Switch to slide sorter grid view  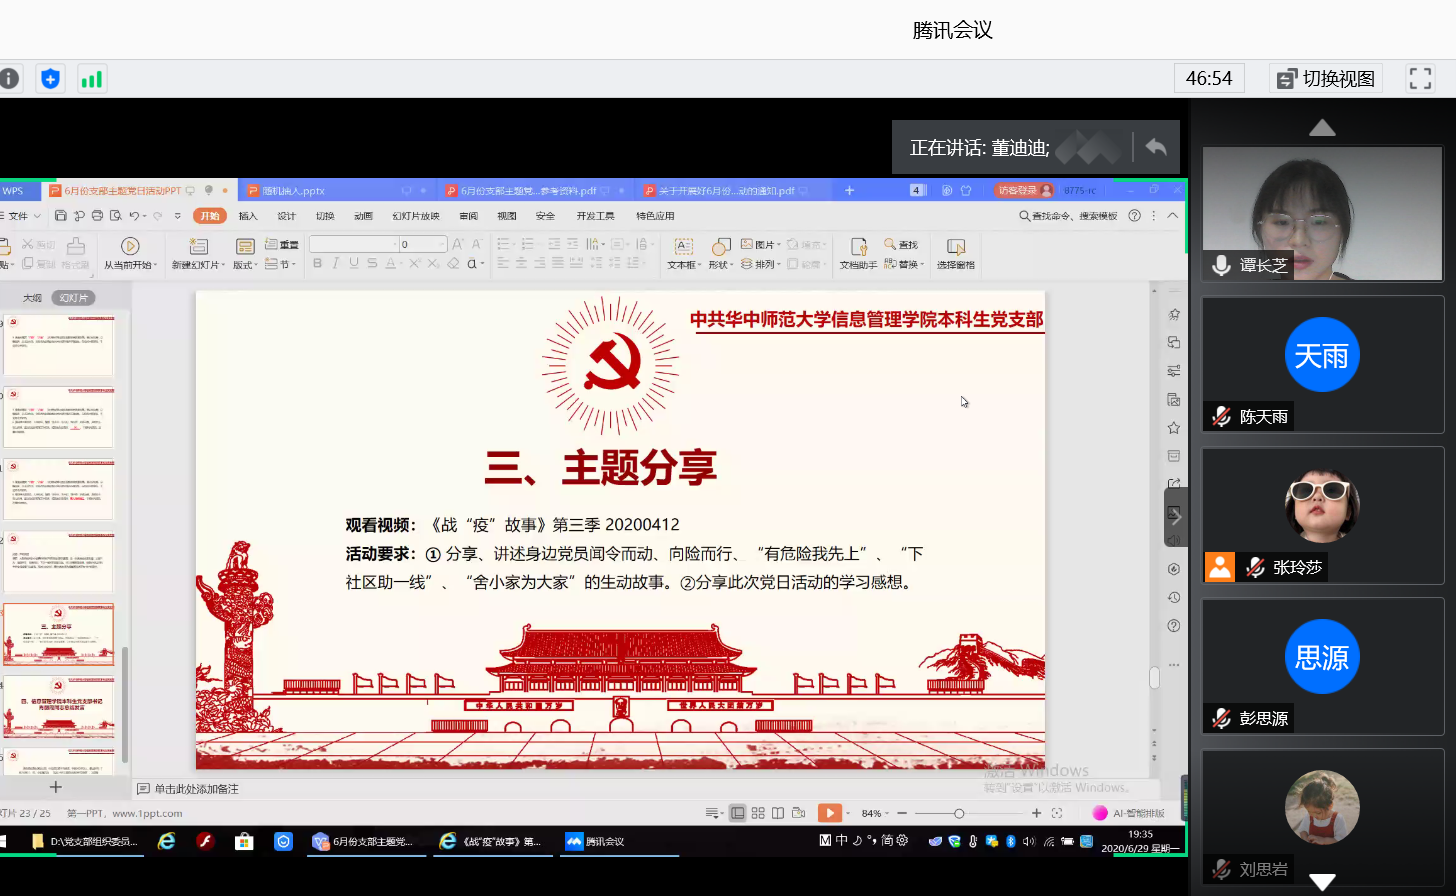point(758,813)
